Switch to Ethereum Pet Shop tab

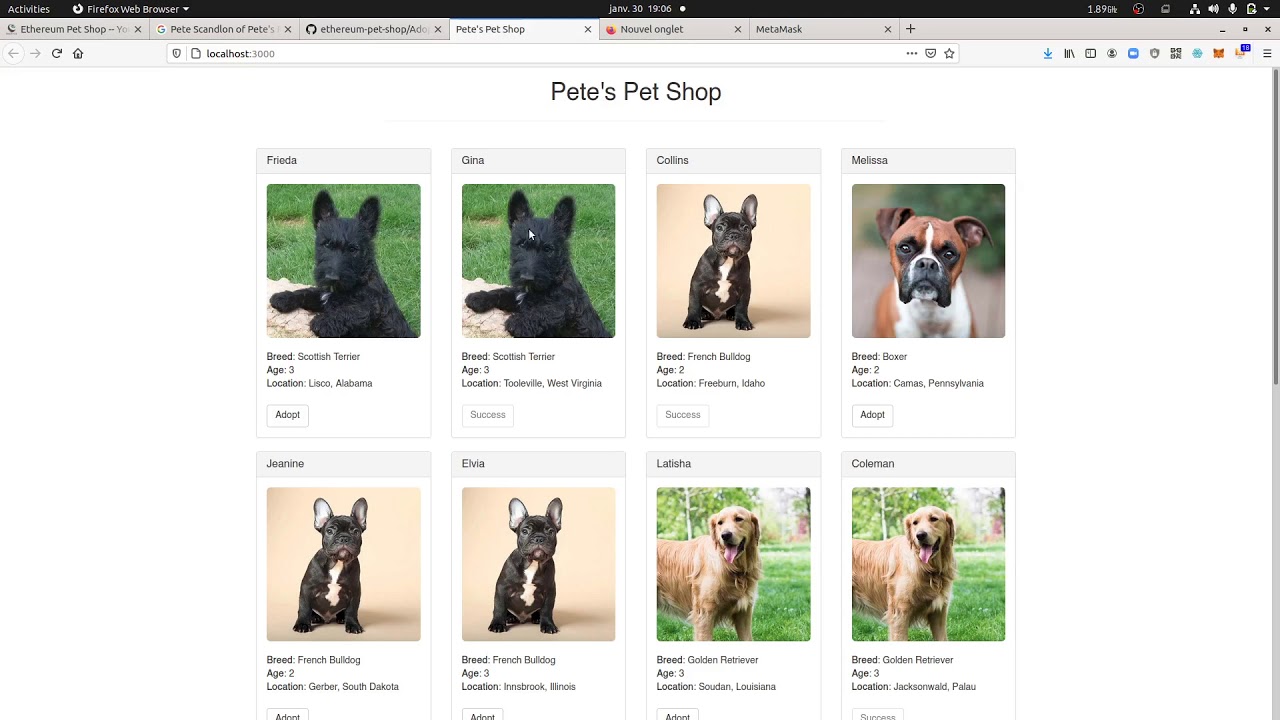tap(74, 29)
